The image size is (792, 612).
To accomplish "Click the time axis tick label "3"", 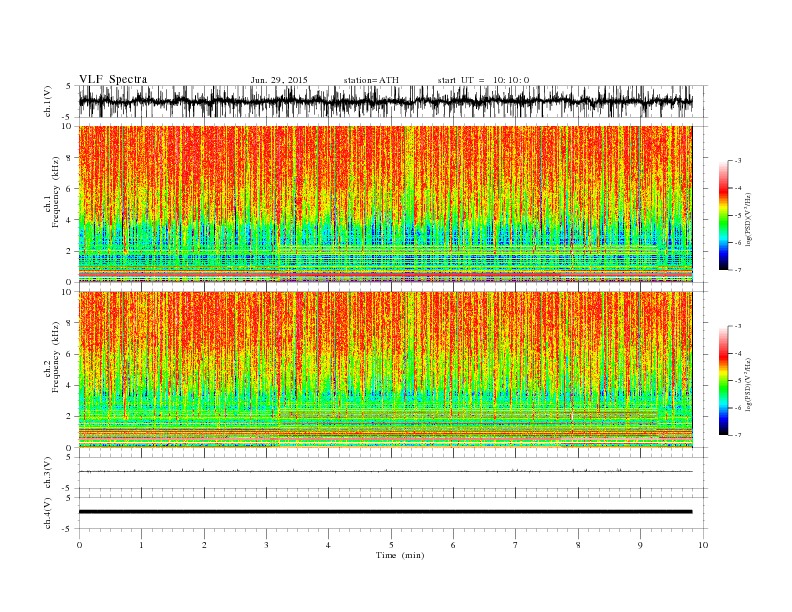I will click(x=266, y=545).
